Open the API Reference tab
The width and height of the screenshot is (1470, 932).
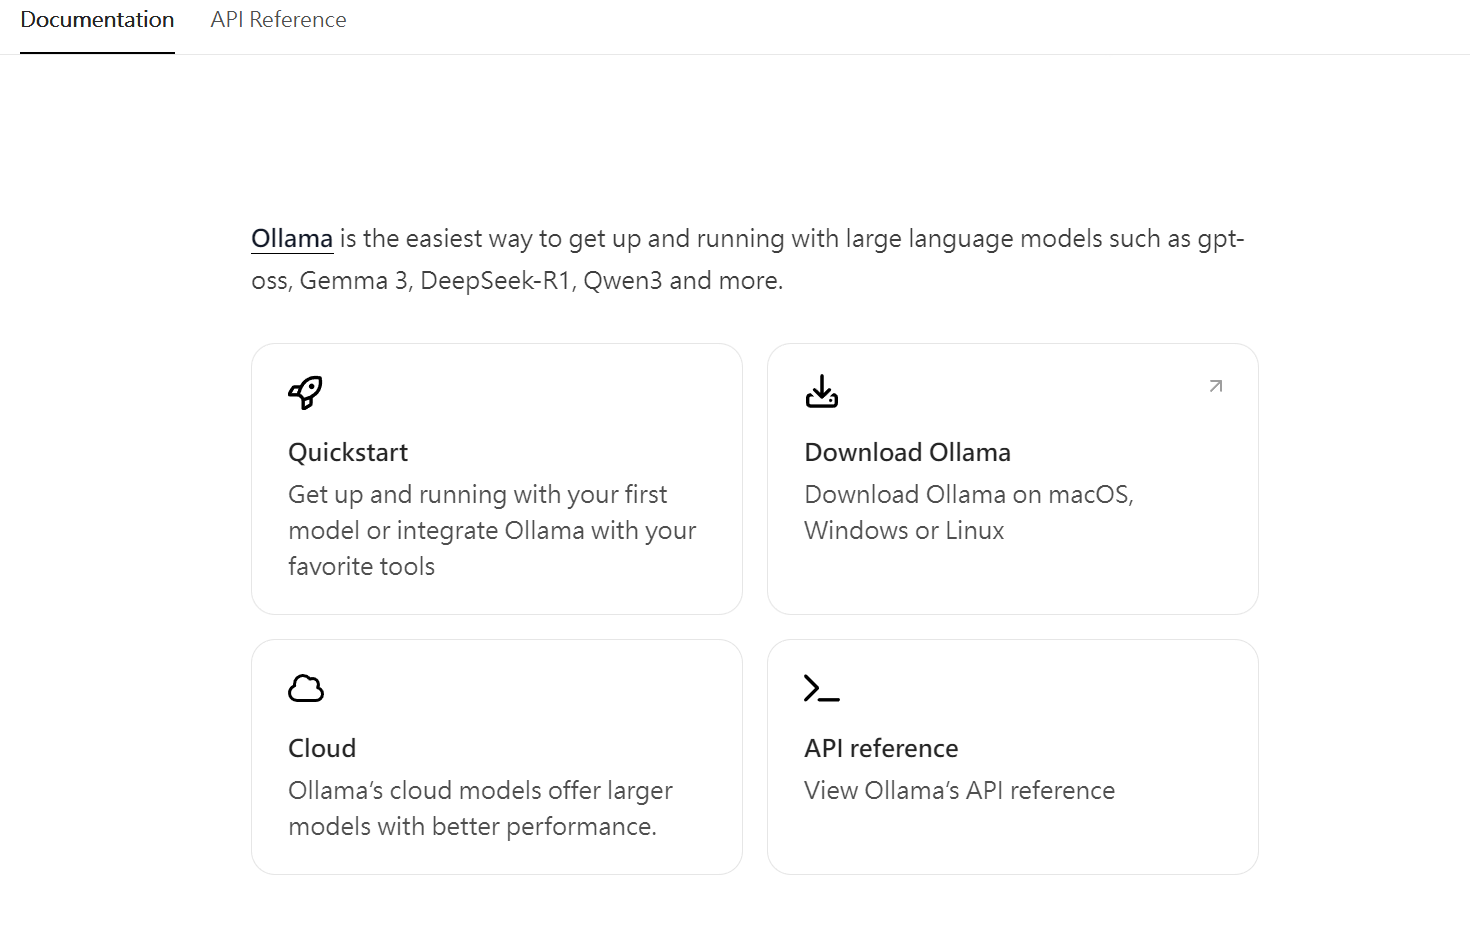pos(278,20)
